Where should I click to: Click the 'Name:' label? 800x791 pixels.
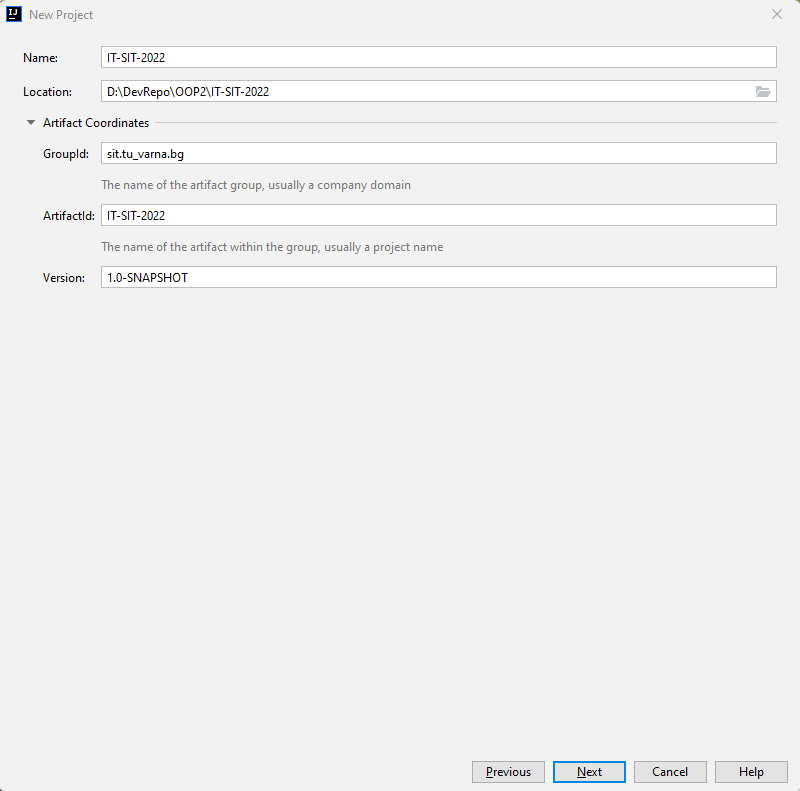click(x=40, y=58)
